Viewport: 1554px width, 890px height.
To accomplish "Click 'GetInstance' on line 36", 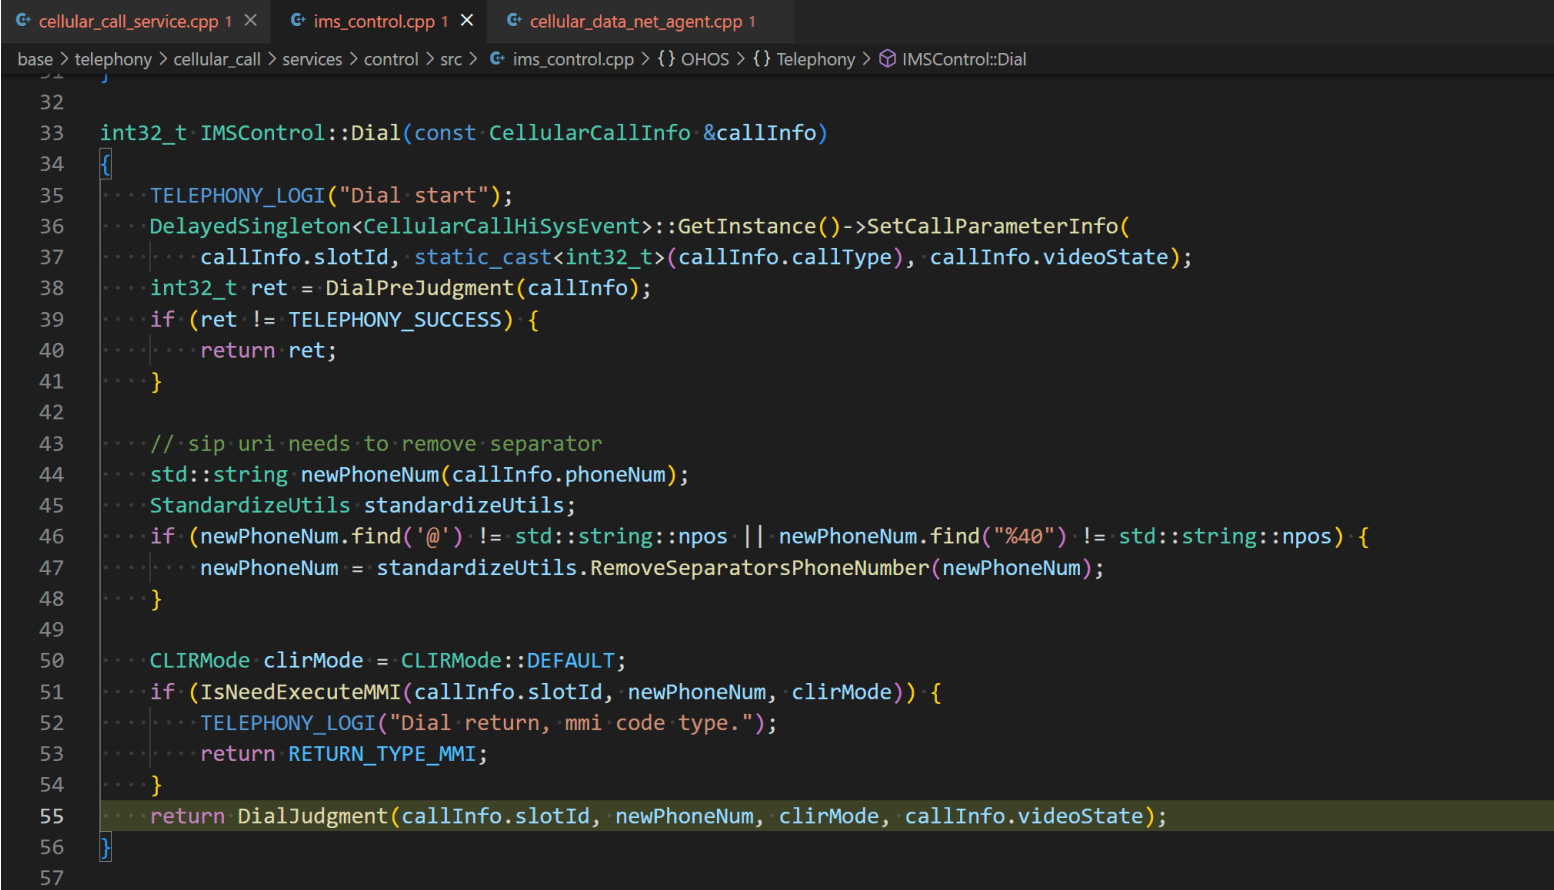I will pyautogui.click(x=747, y=226).
